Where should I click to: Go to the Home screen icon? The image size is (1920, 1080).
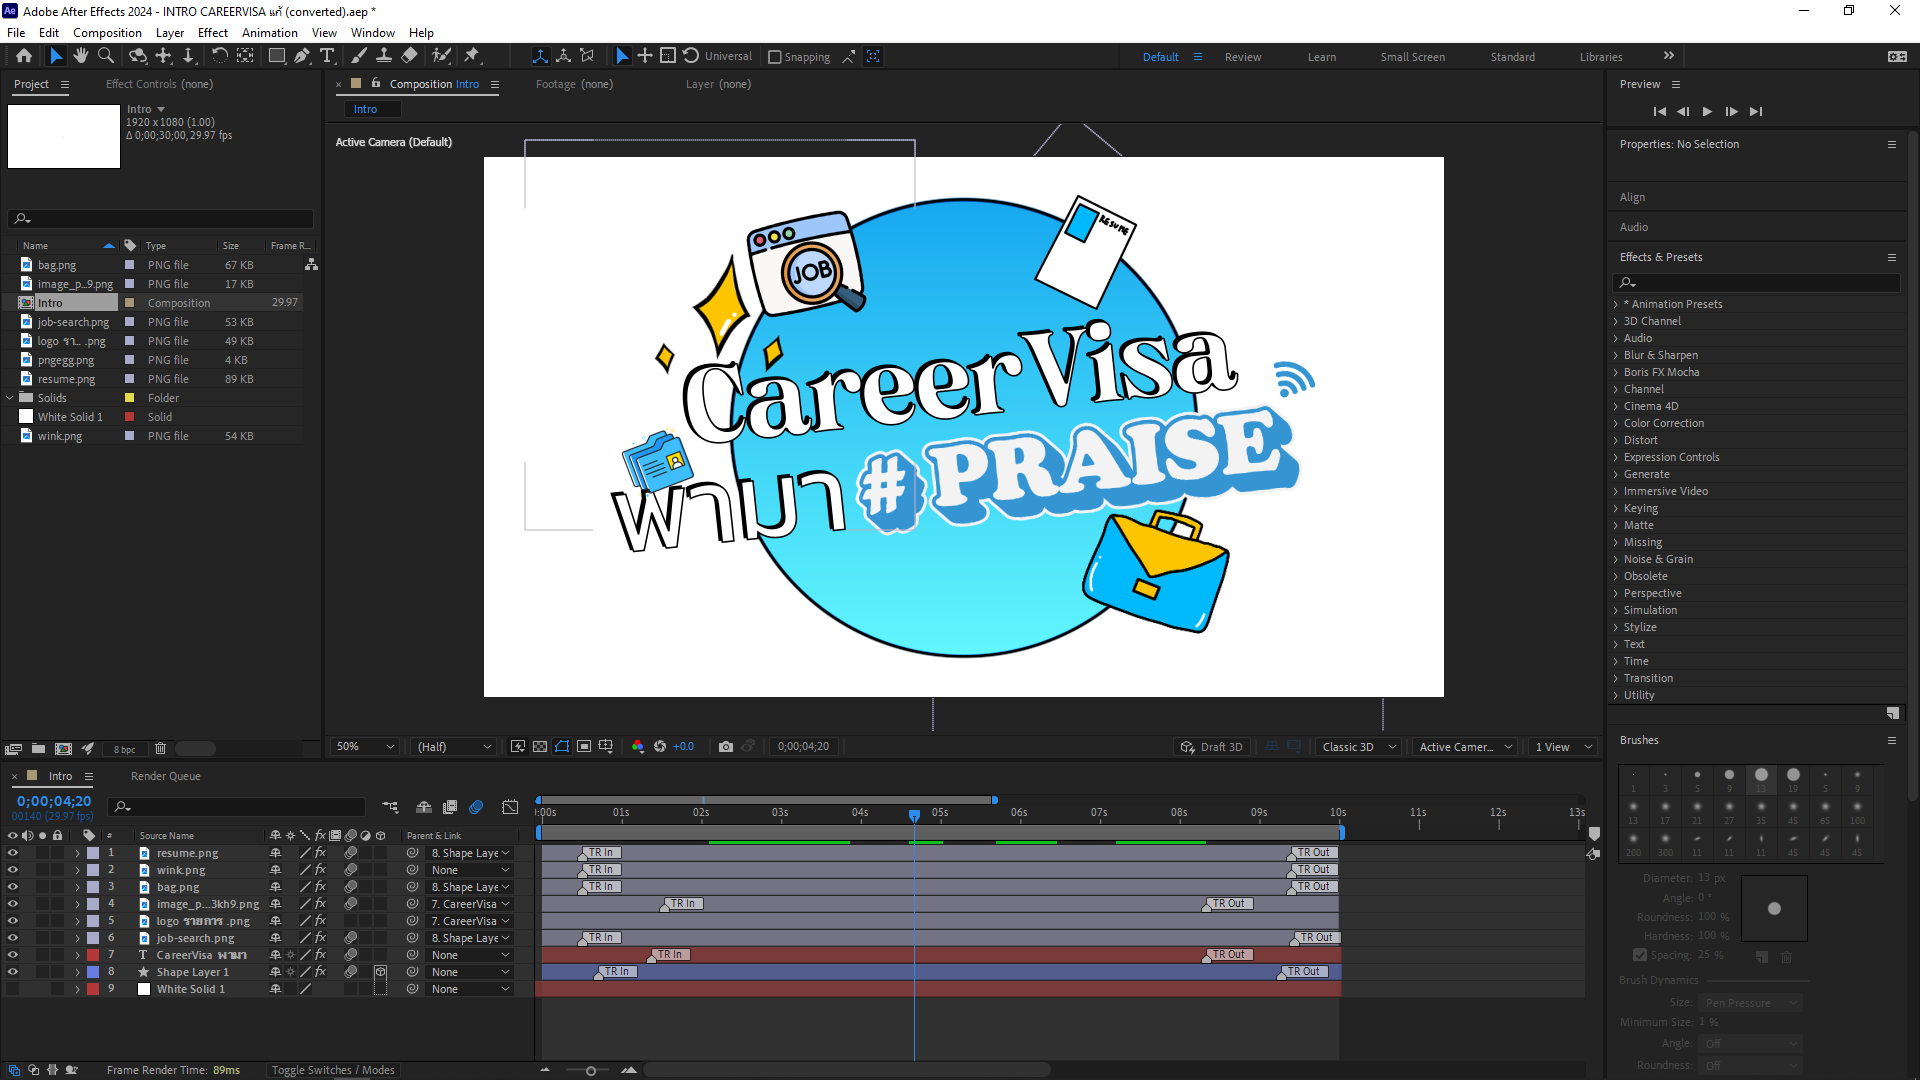click(x=24, y=56)
